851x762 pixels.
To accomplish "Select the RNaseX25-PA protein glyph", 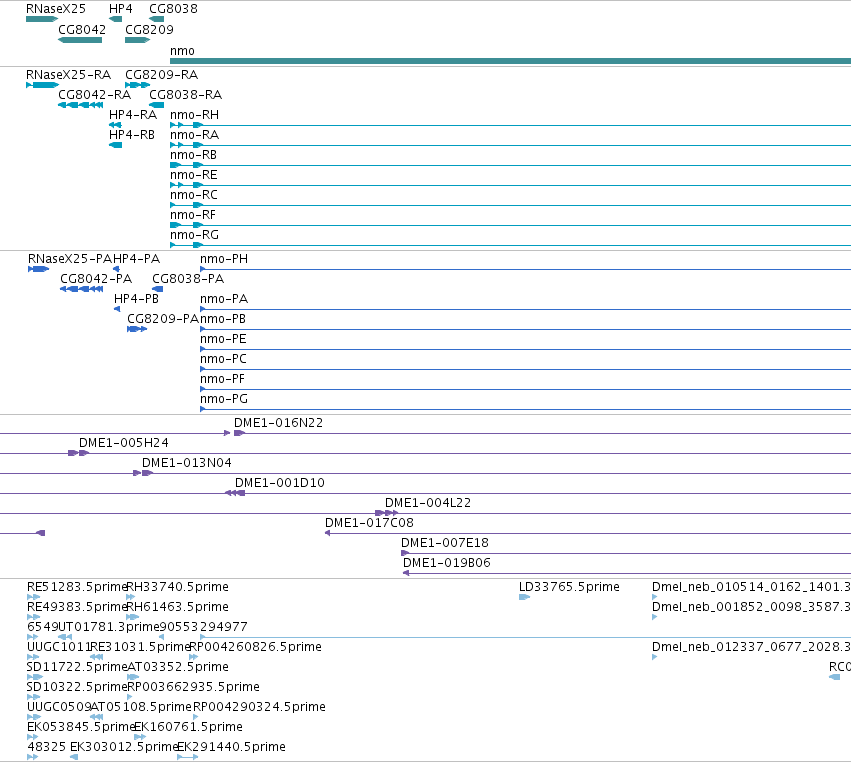I will tap(39, 269).
